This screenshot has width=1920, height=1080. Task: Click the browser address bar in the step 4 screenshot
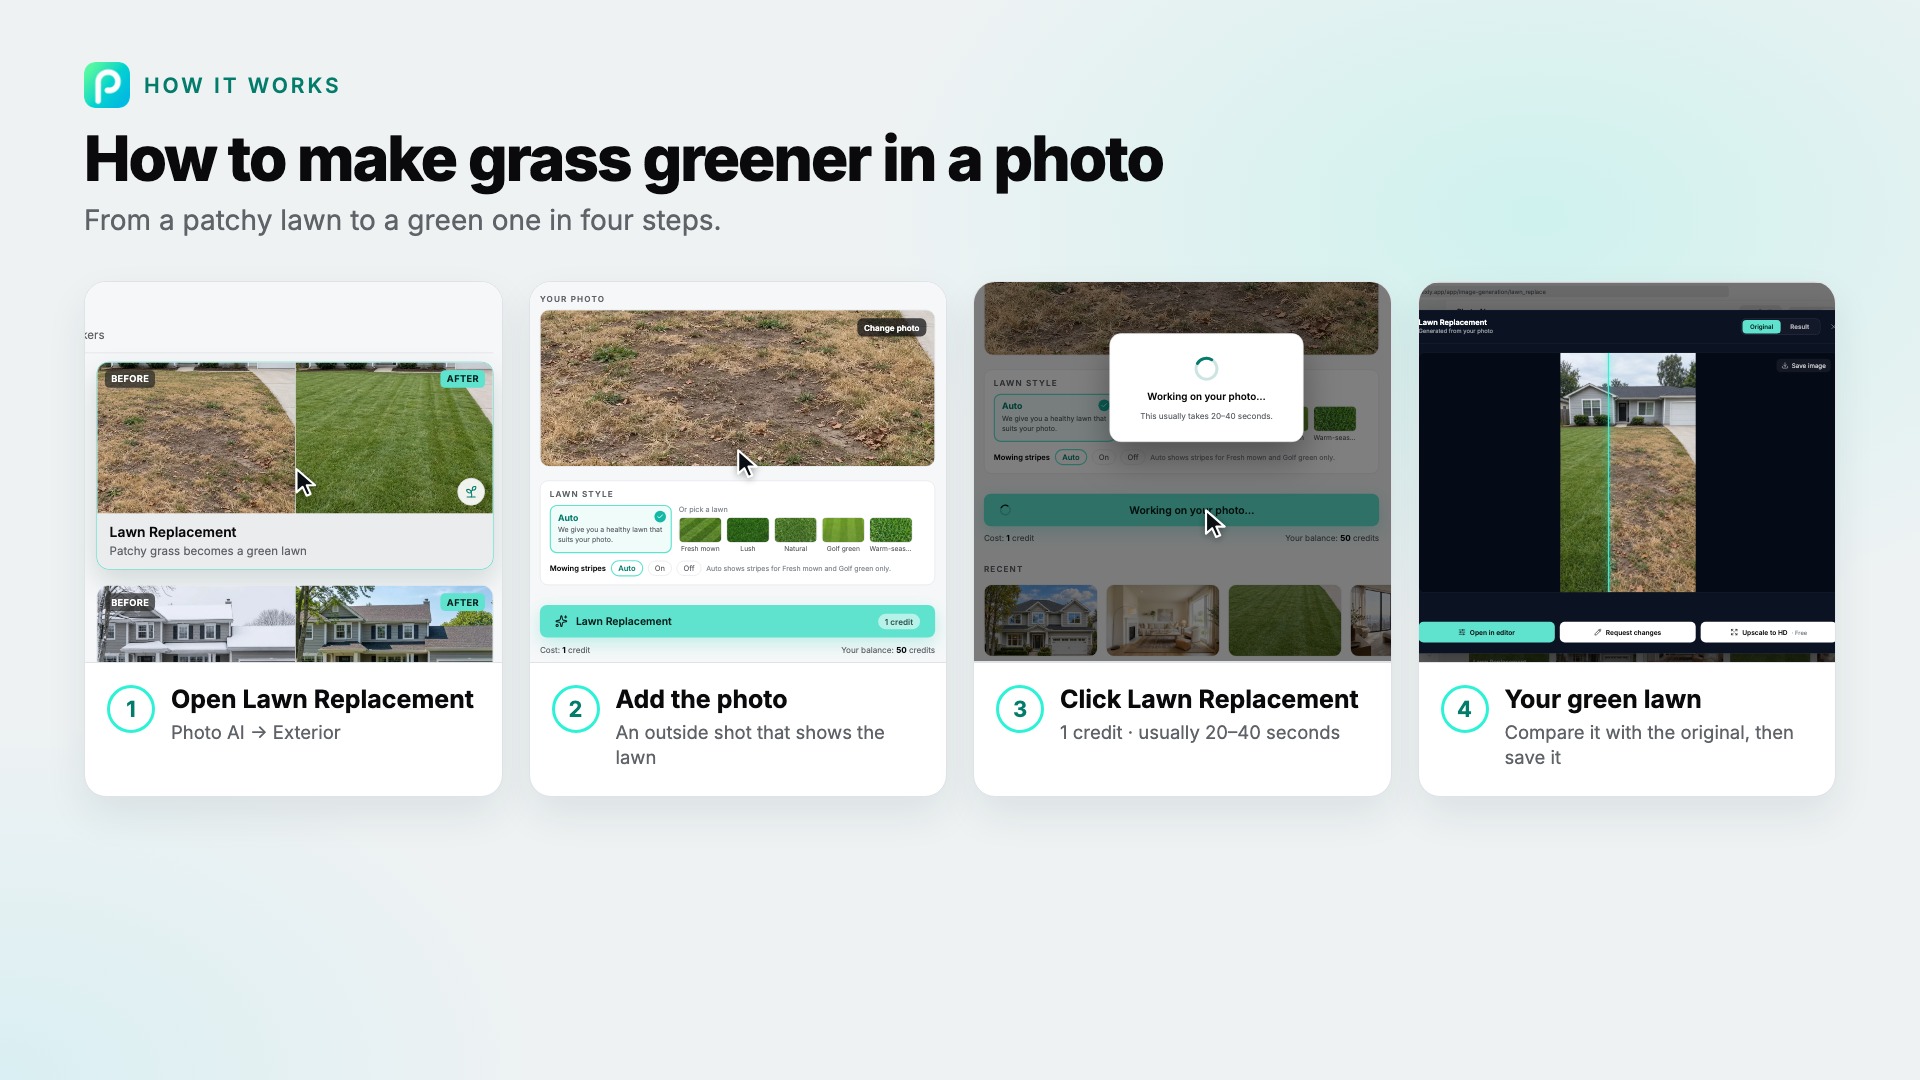click(1574, 292)
